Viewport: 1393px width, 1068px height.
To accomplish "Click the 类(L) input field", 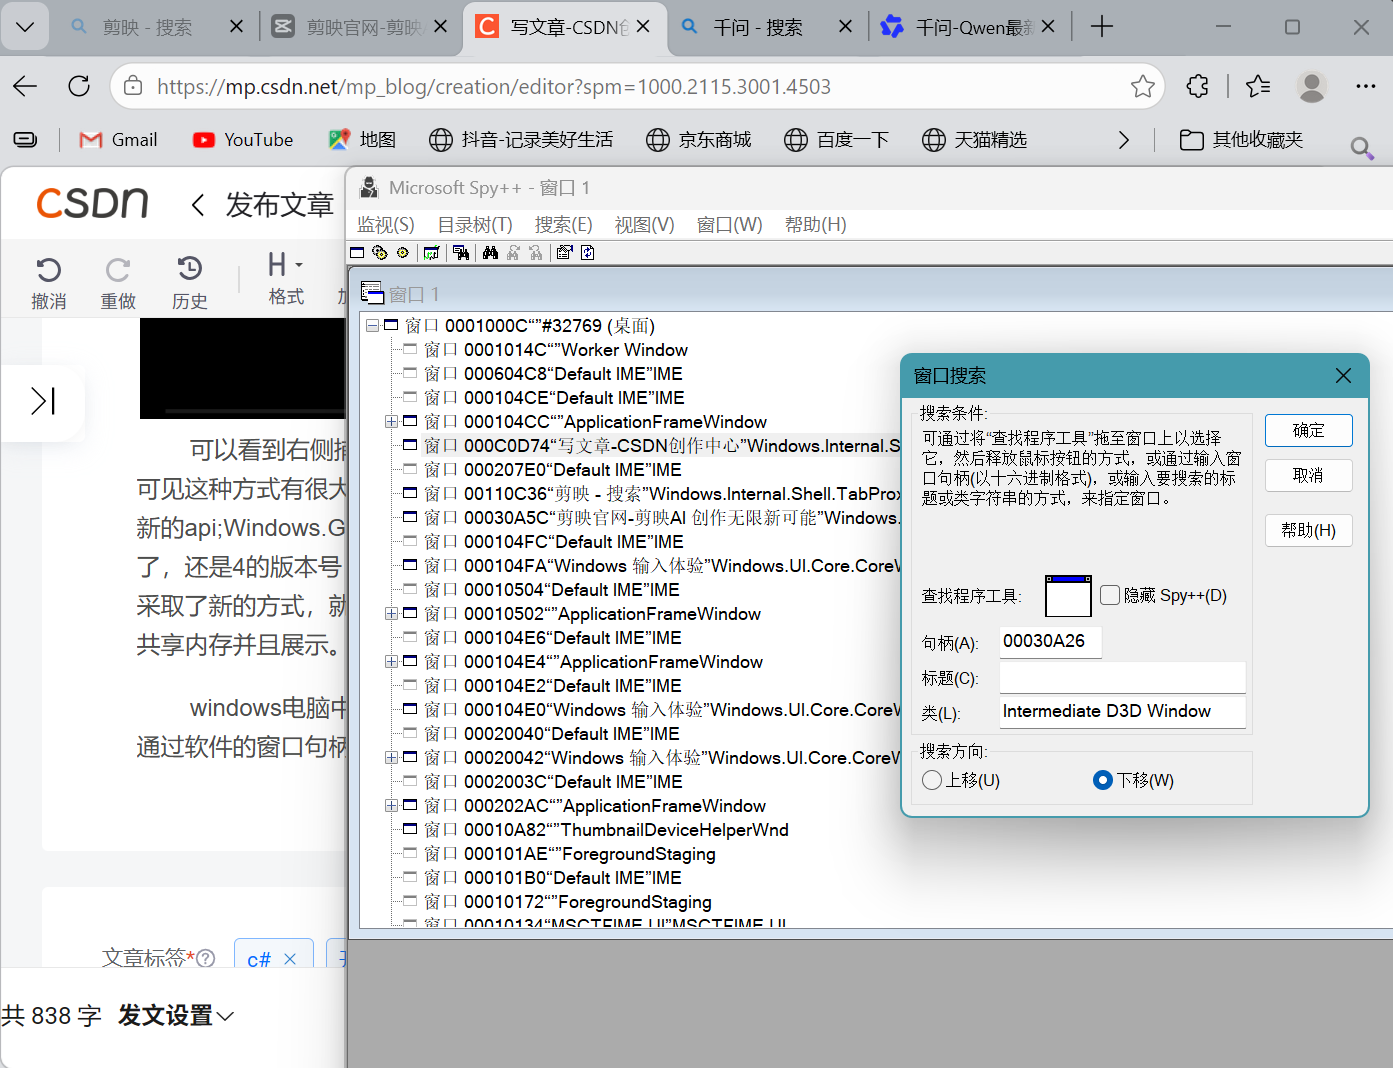I will (1122, 712).
